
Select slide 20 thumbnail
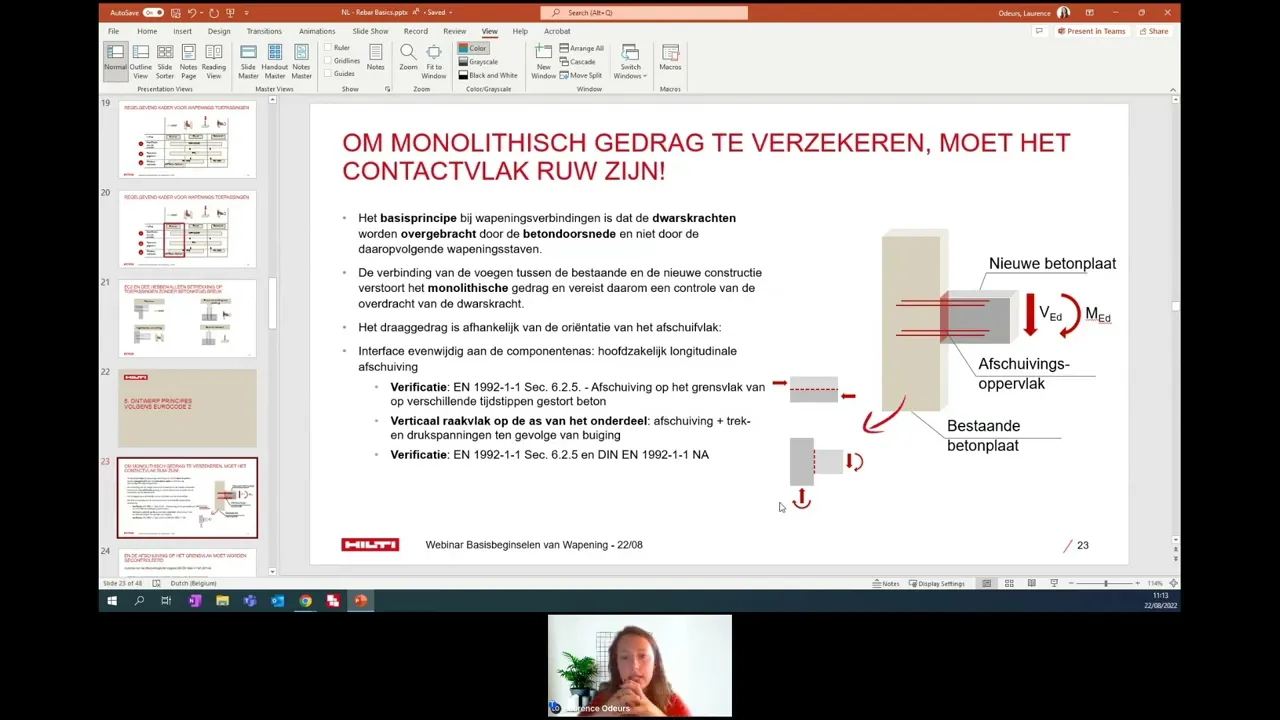[187, 229]
